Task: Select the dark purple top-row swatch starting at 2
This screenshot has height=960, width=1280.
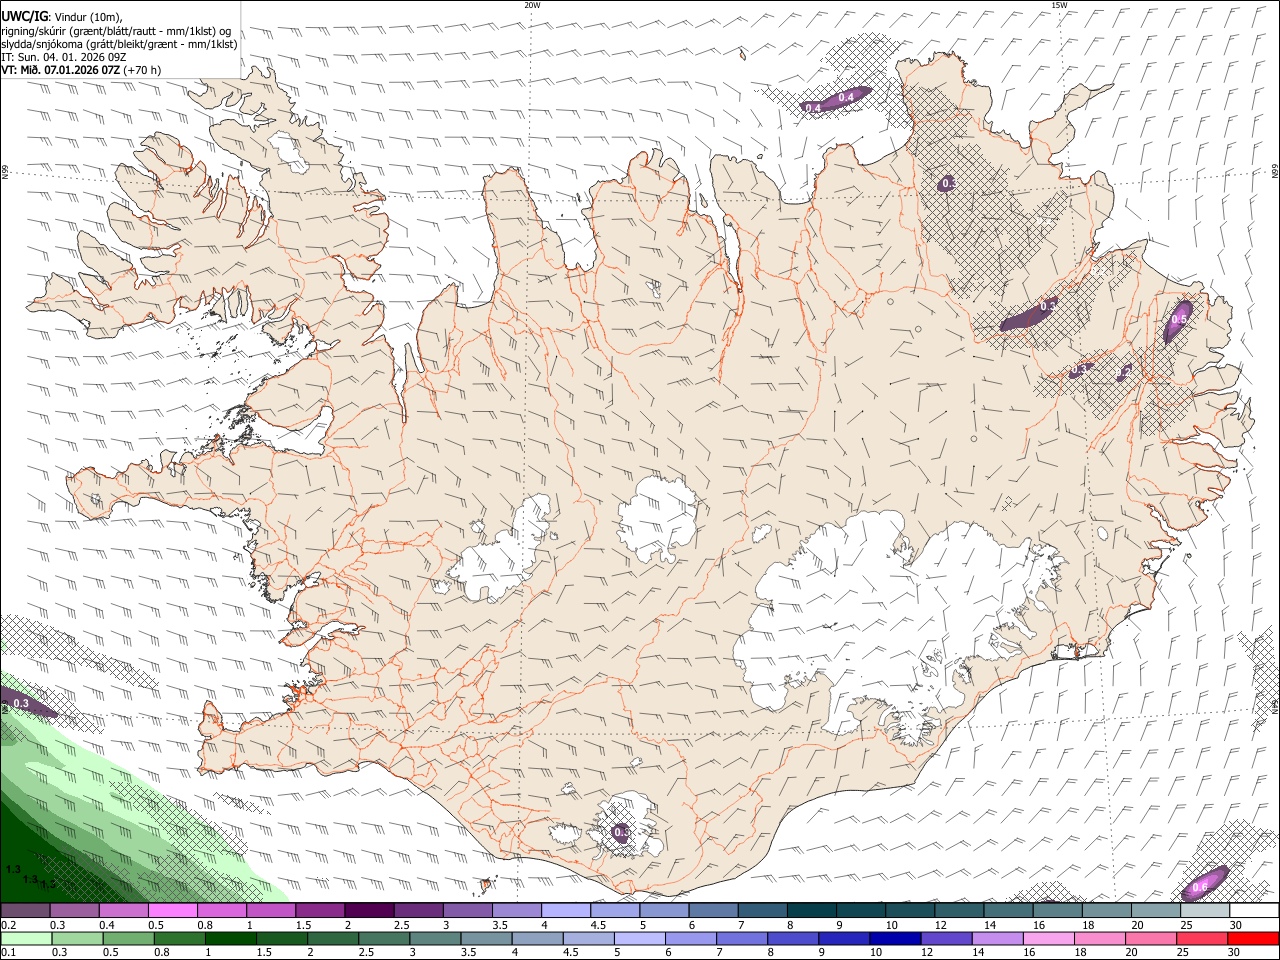Action: tap(368, 911)
